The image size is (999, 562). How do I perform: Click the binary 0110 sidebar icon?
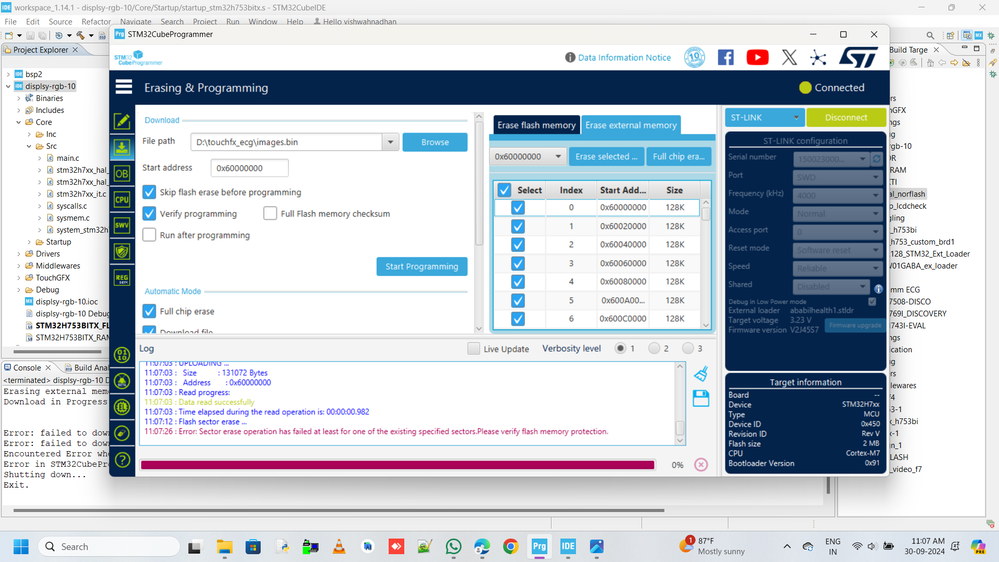122,355
